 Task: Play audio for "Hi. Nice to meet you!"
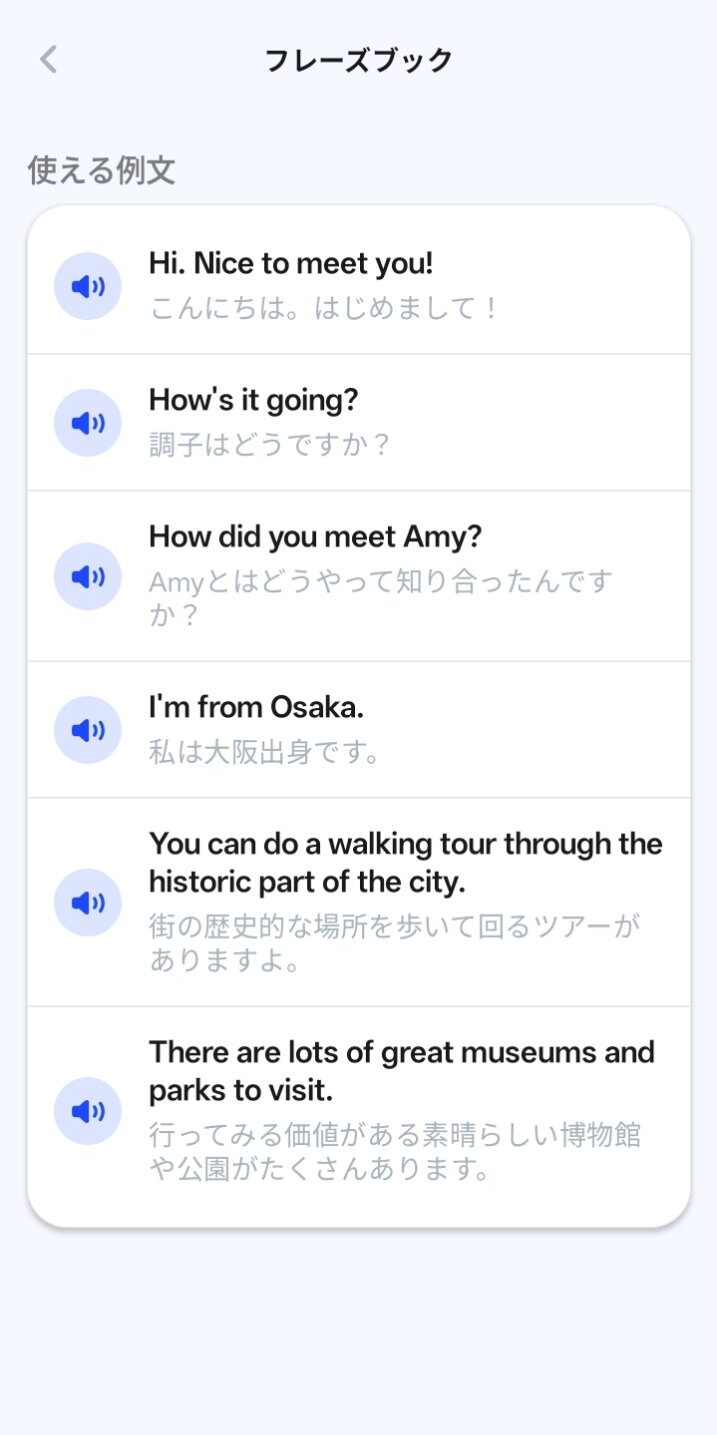tap(88, 287)
